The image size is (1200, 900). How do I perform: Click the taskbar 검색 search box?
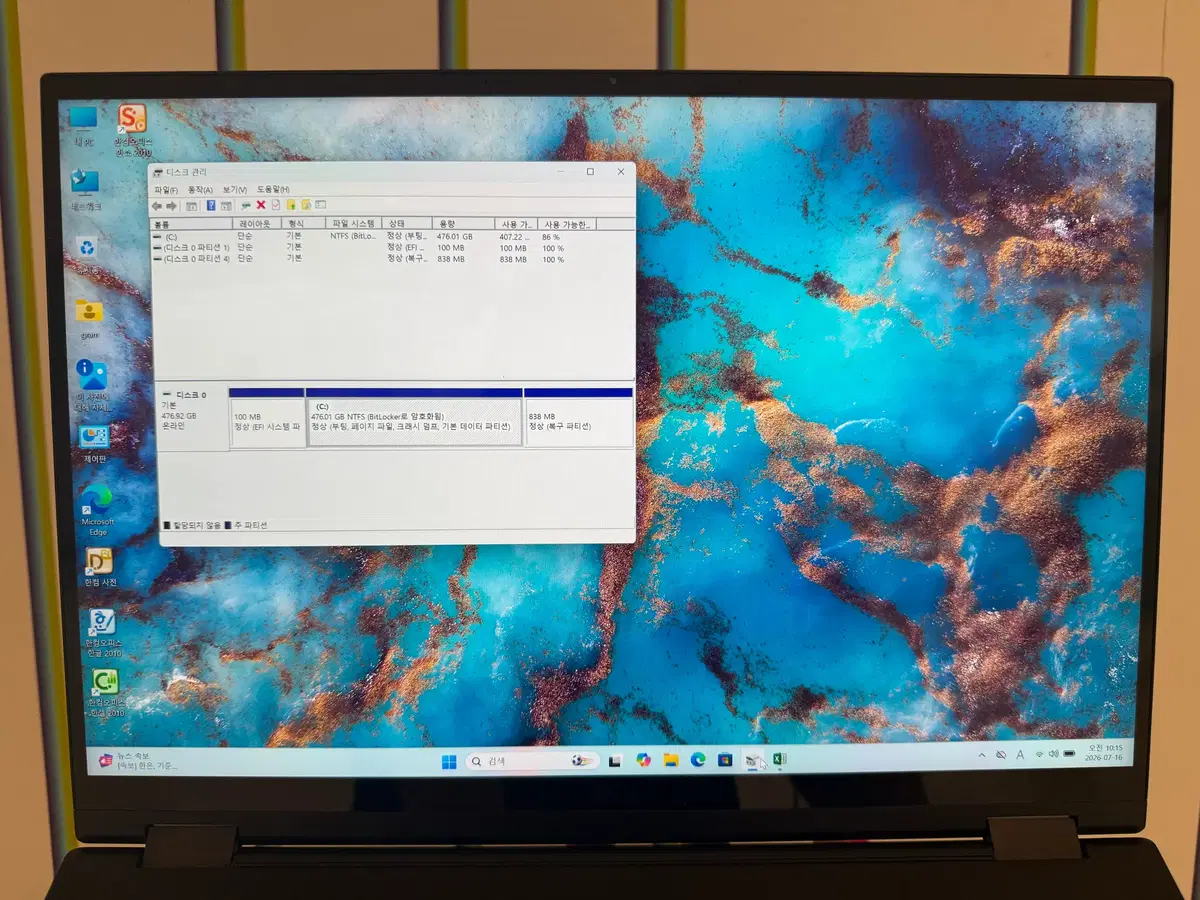tap(533, 761)
